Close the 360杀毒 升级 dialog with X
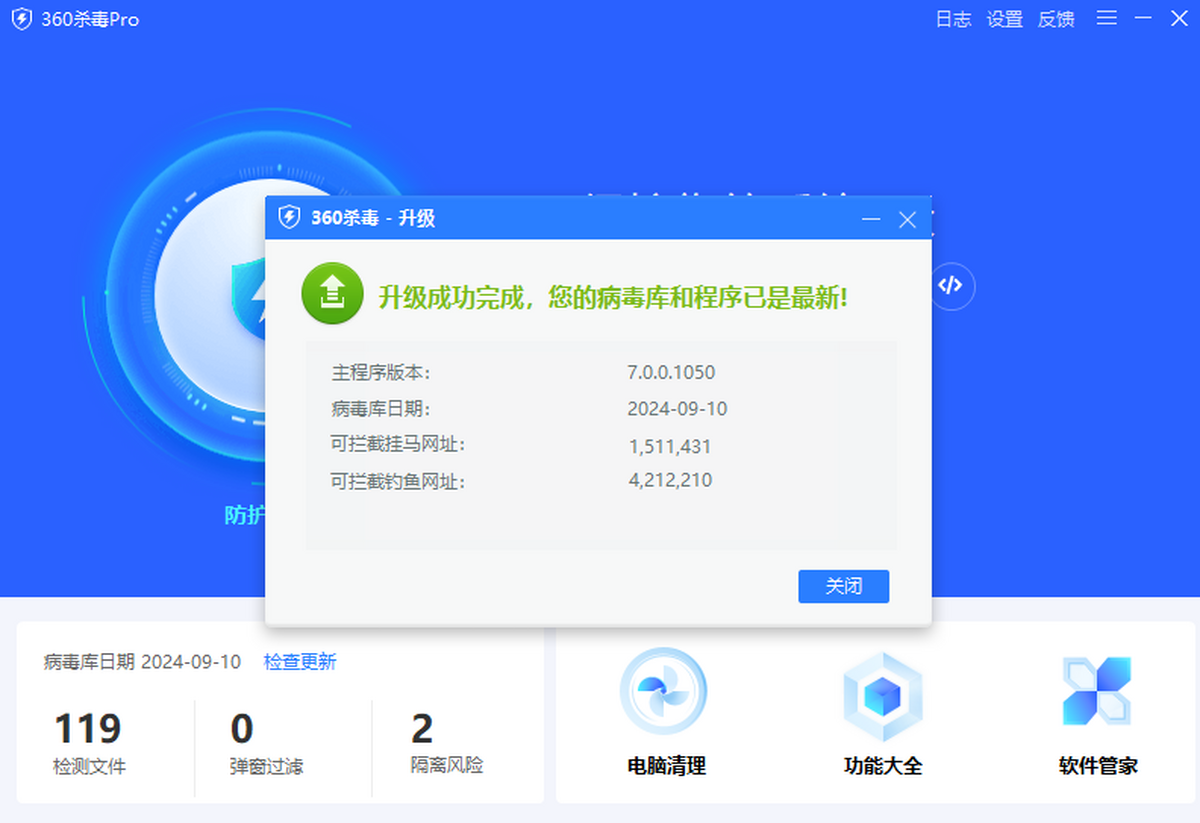This screenshot has width=1200, height=823. [907, 219]
